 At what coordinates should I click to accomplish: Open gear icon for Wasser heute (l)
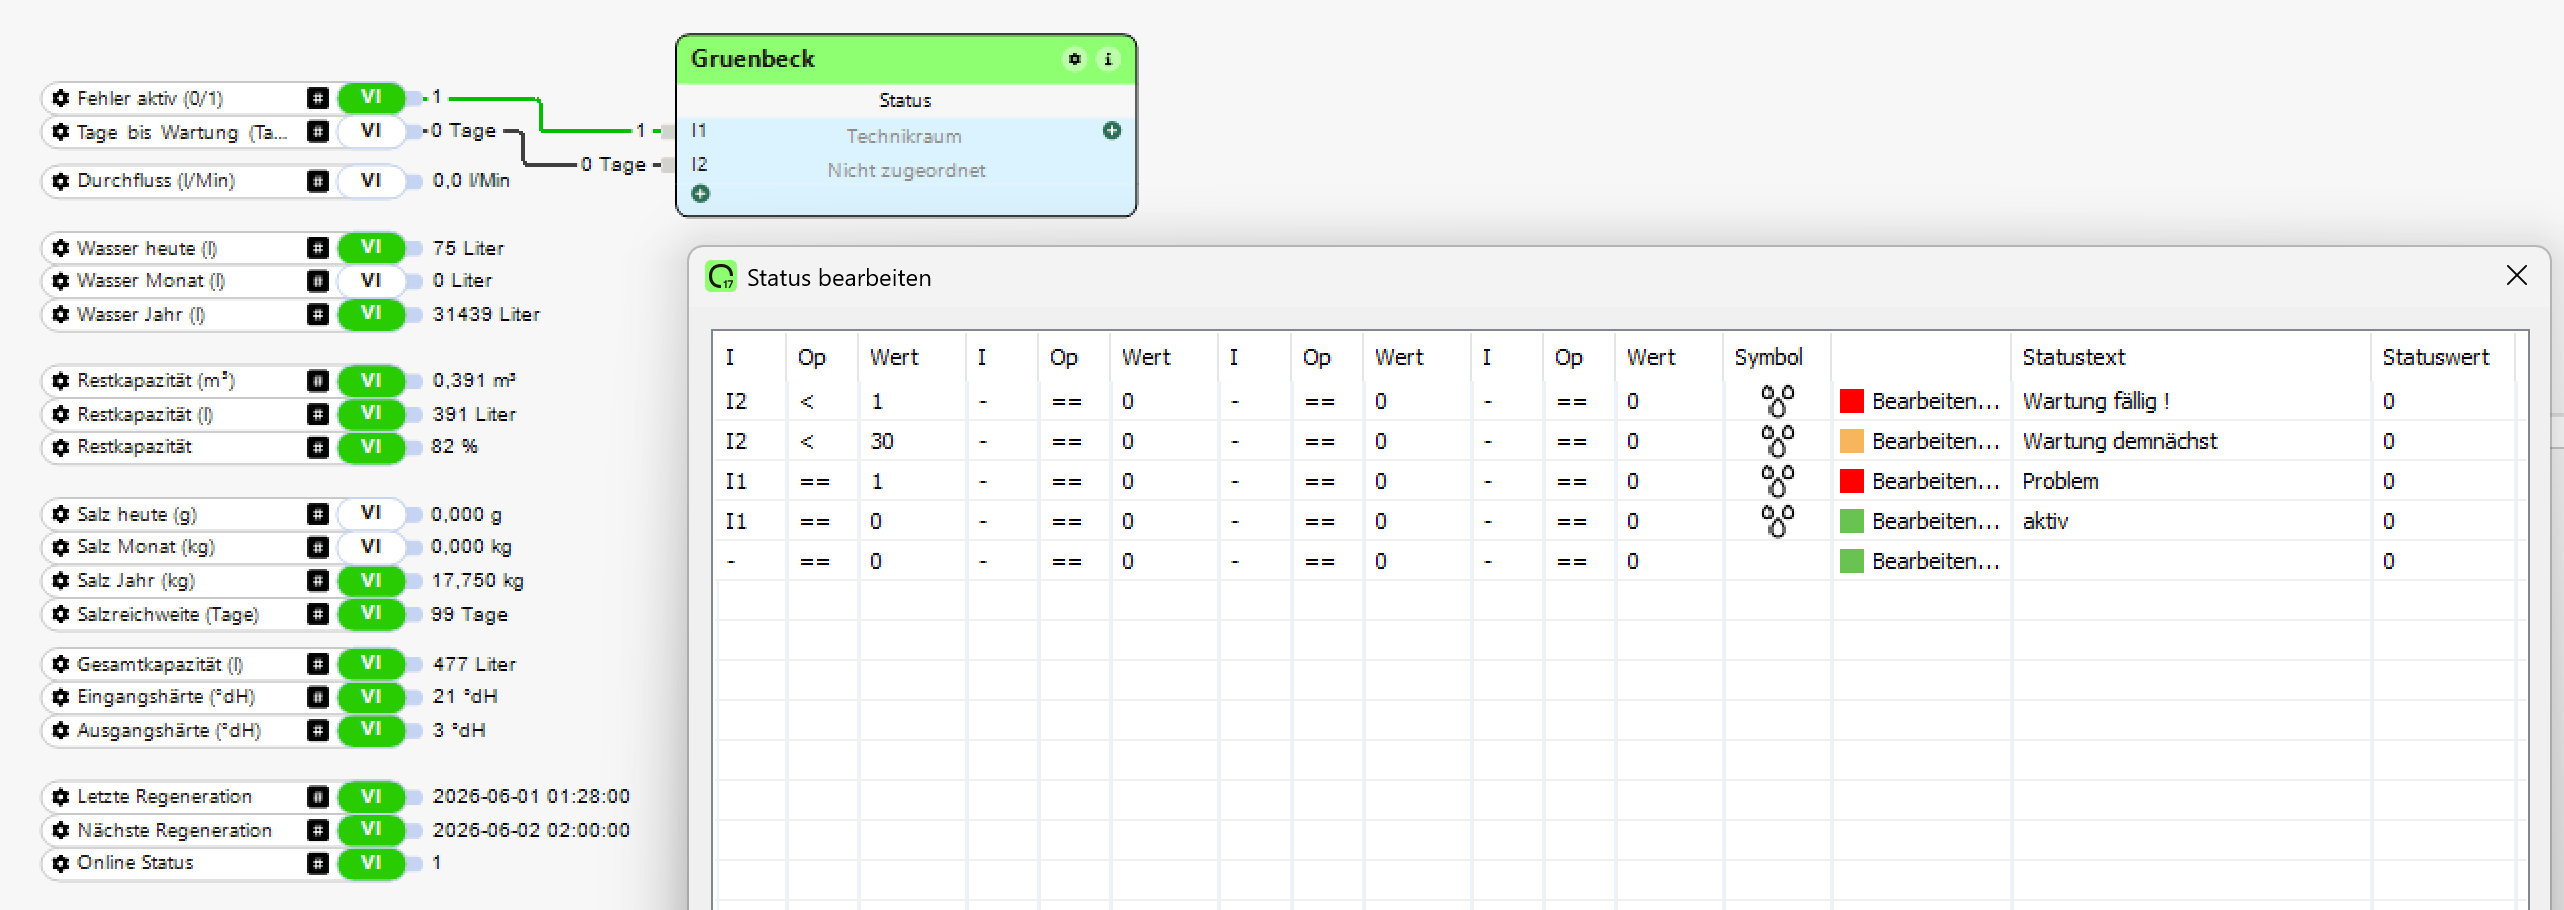click(61, 248)
